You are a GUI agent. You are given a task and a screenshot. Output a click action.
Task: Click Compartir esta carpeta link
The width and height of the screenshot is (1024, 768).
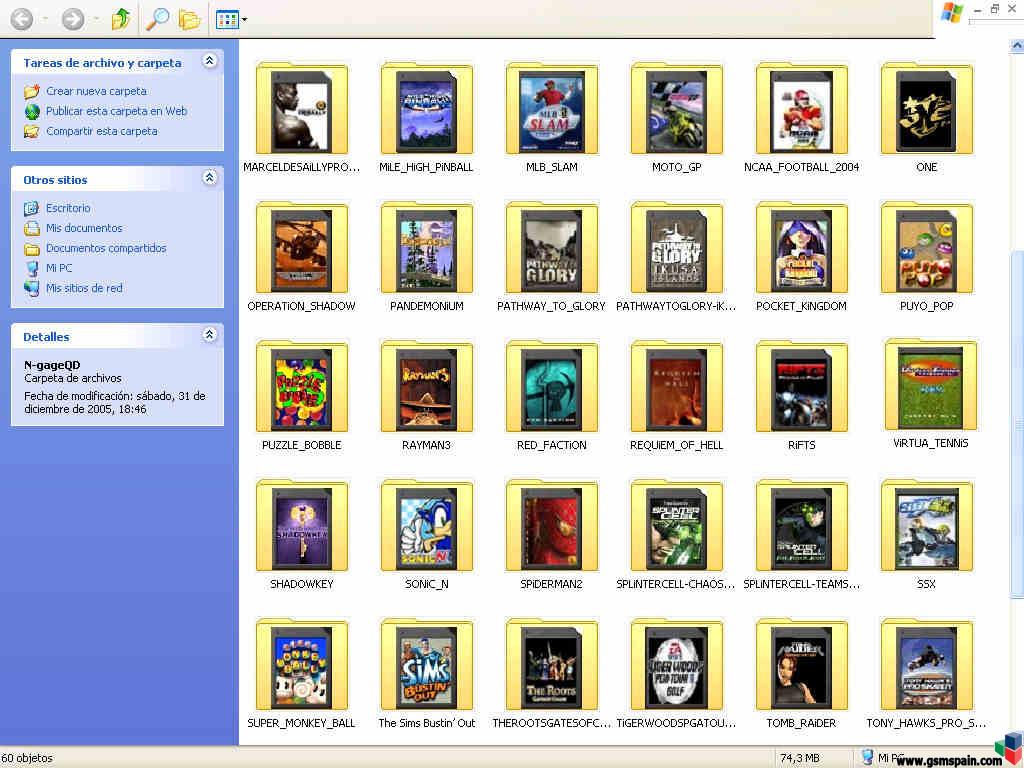pyautogui.click(x=101, y=131)
